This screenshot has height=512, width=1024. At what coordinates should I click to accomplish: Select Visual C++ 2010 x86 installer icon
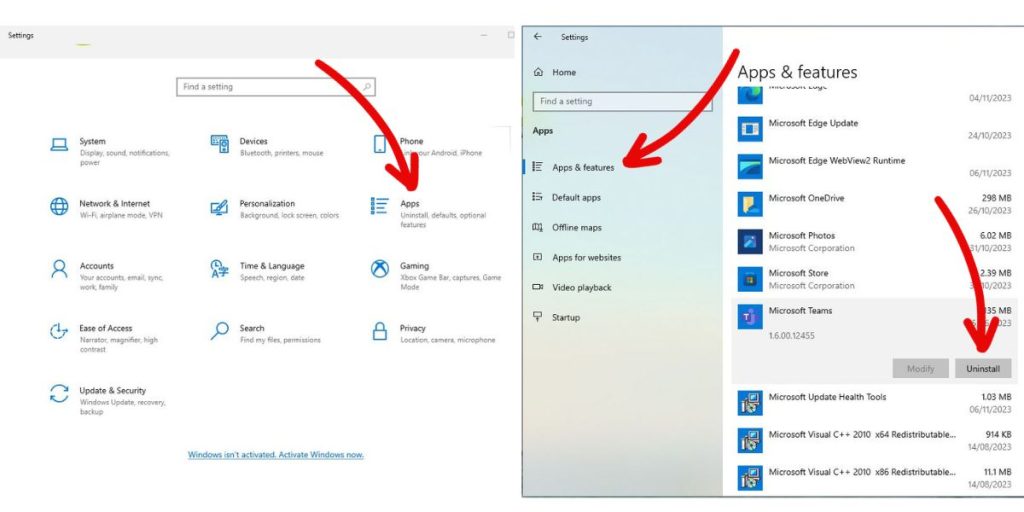(750, 478)
